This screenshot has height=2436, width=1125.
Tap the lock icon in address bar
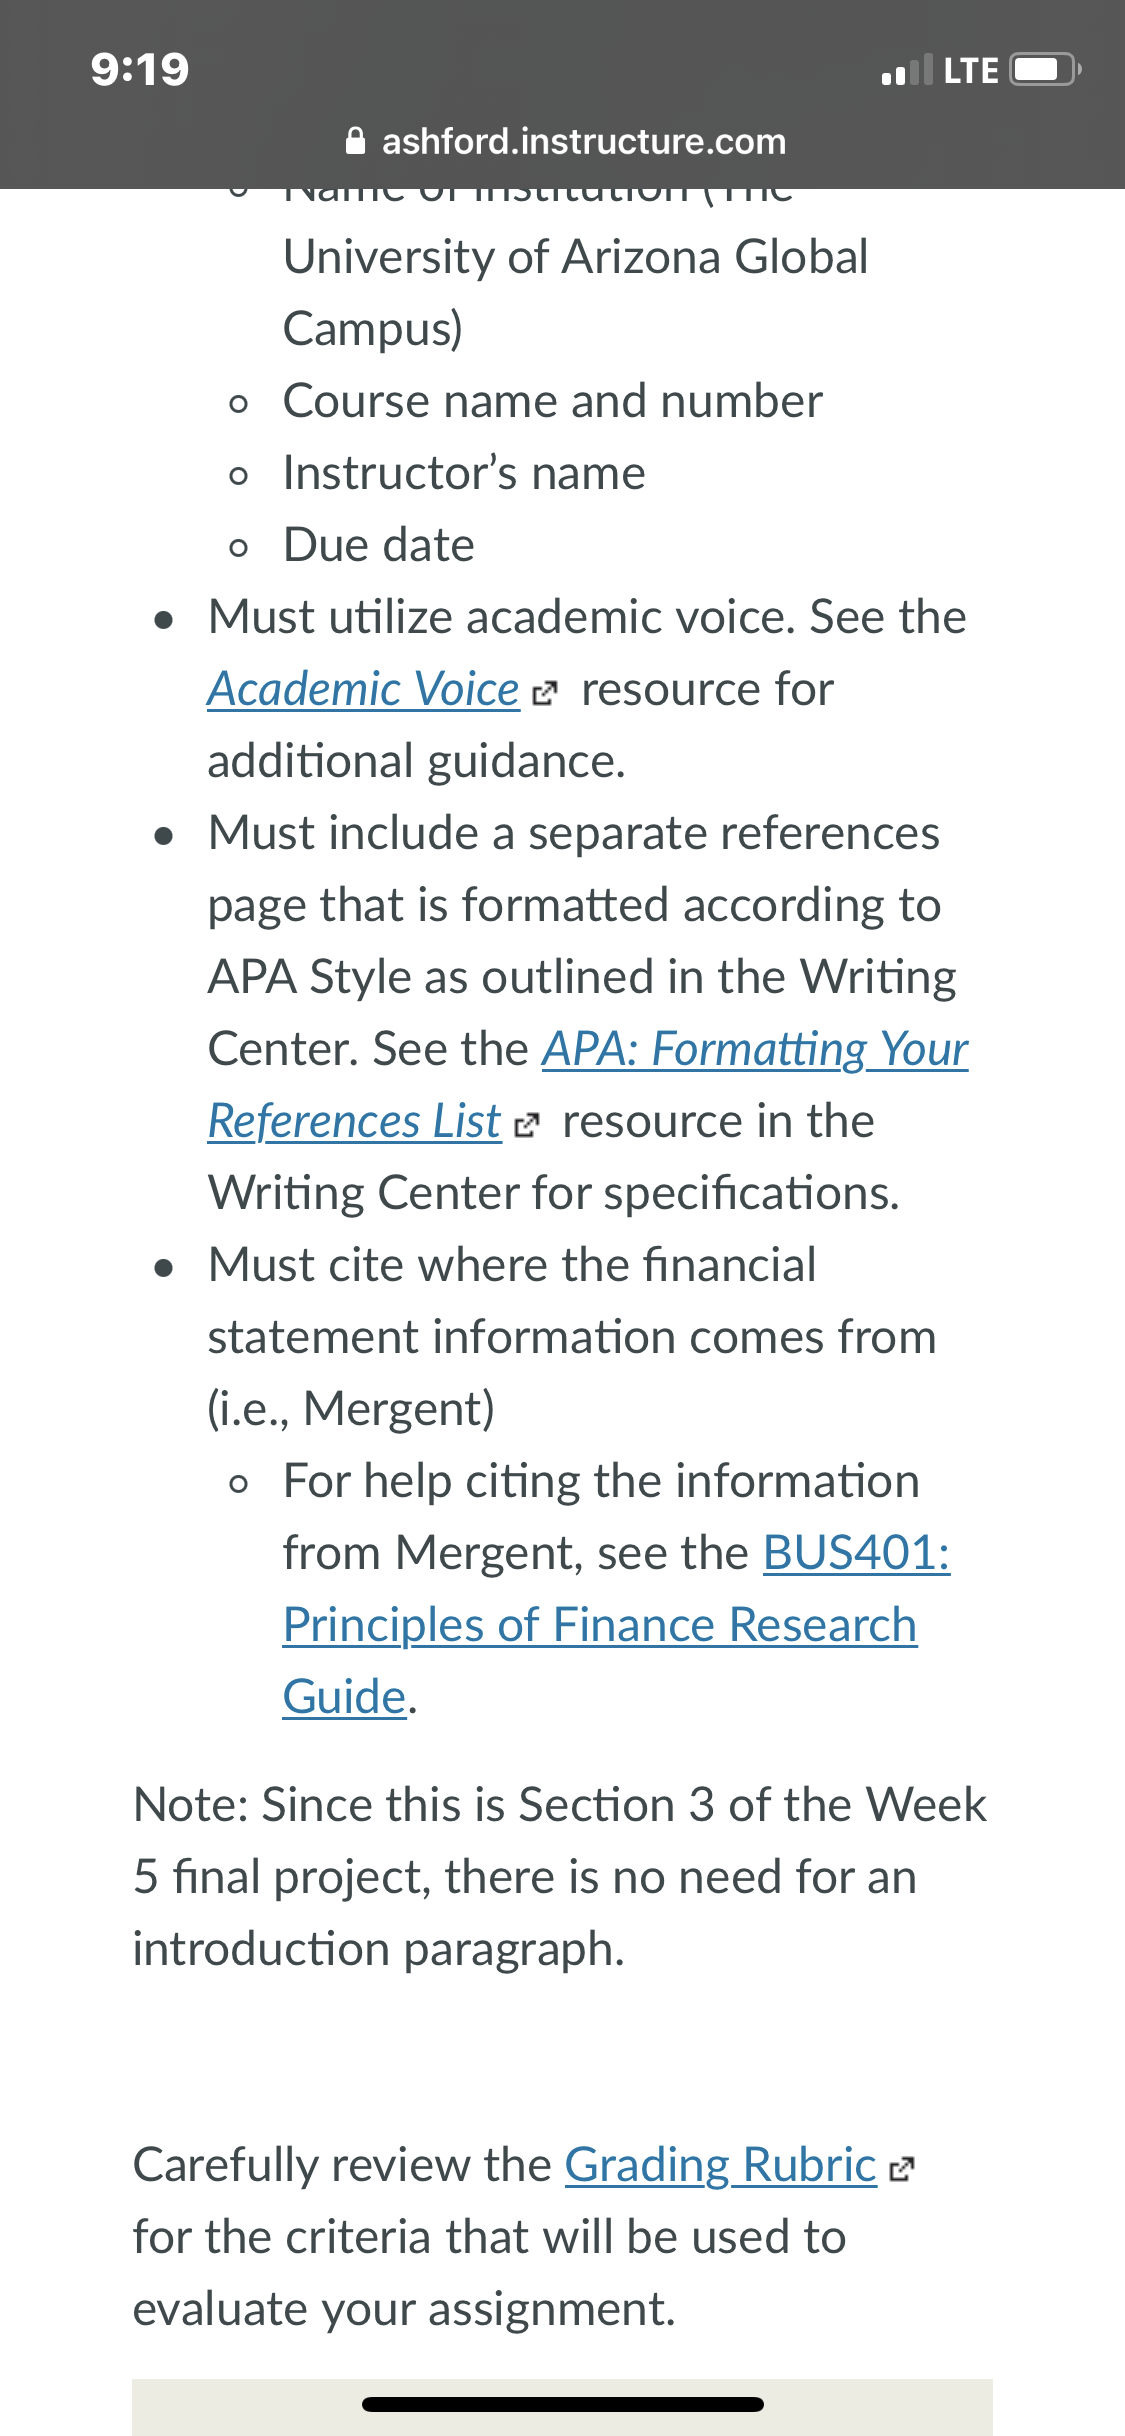coord(355,141)
